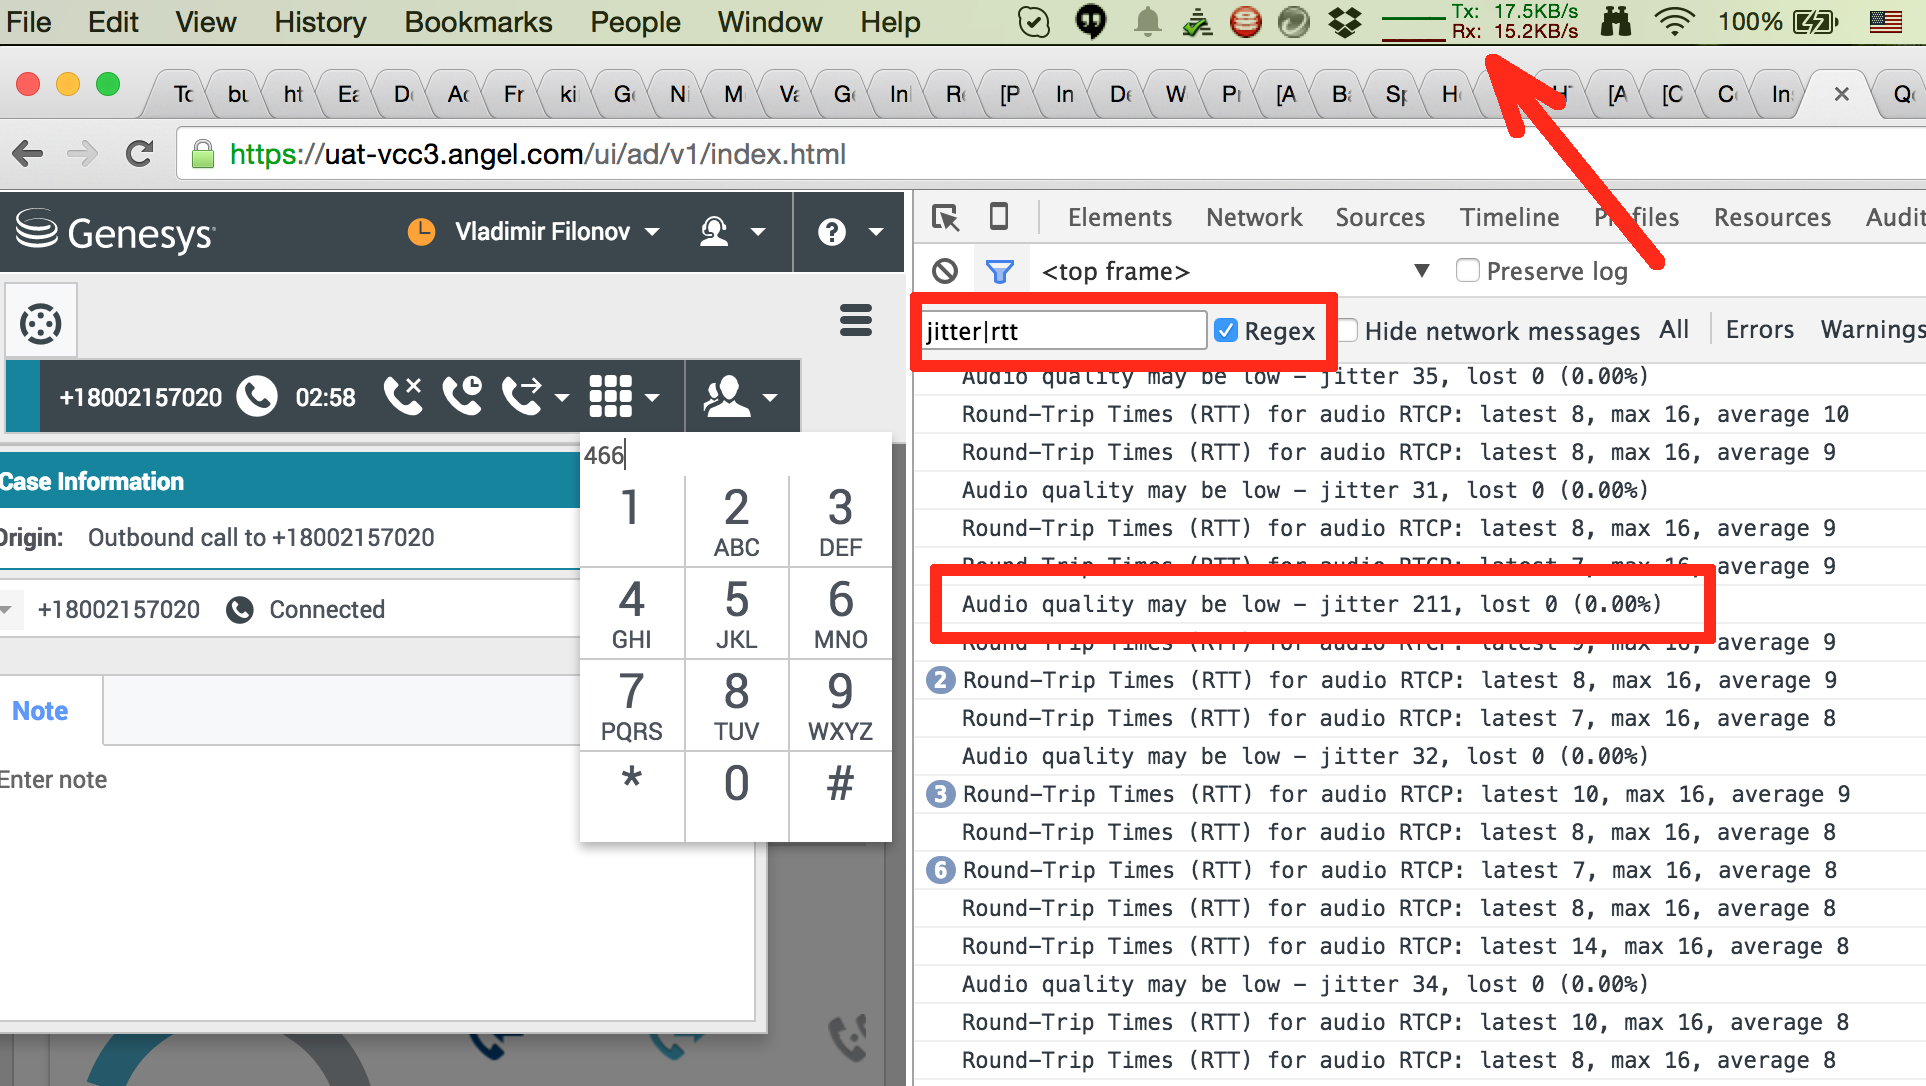Click the transfer call icon
1926x1086 pixels.
[x=523, y=397]
